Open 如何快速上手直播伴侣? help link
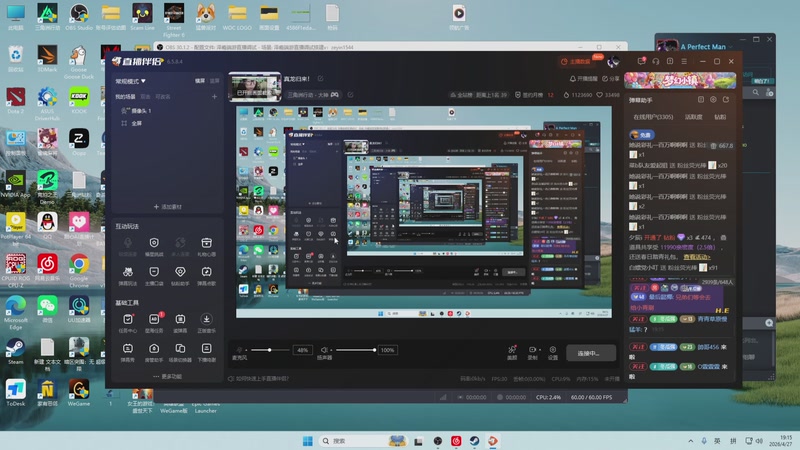This screenshot has height=450, width=800. [x=258, y=379]
